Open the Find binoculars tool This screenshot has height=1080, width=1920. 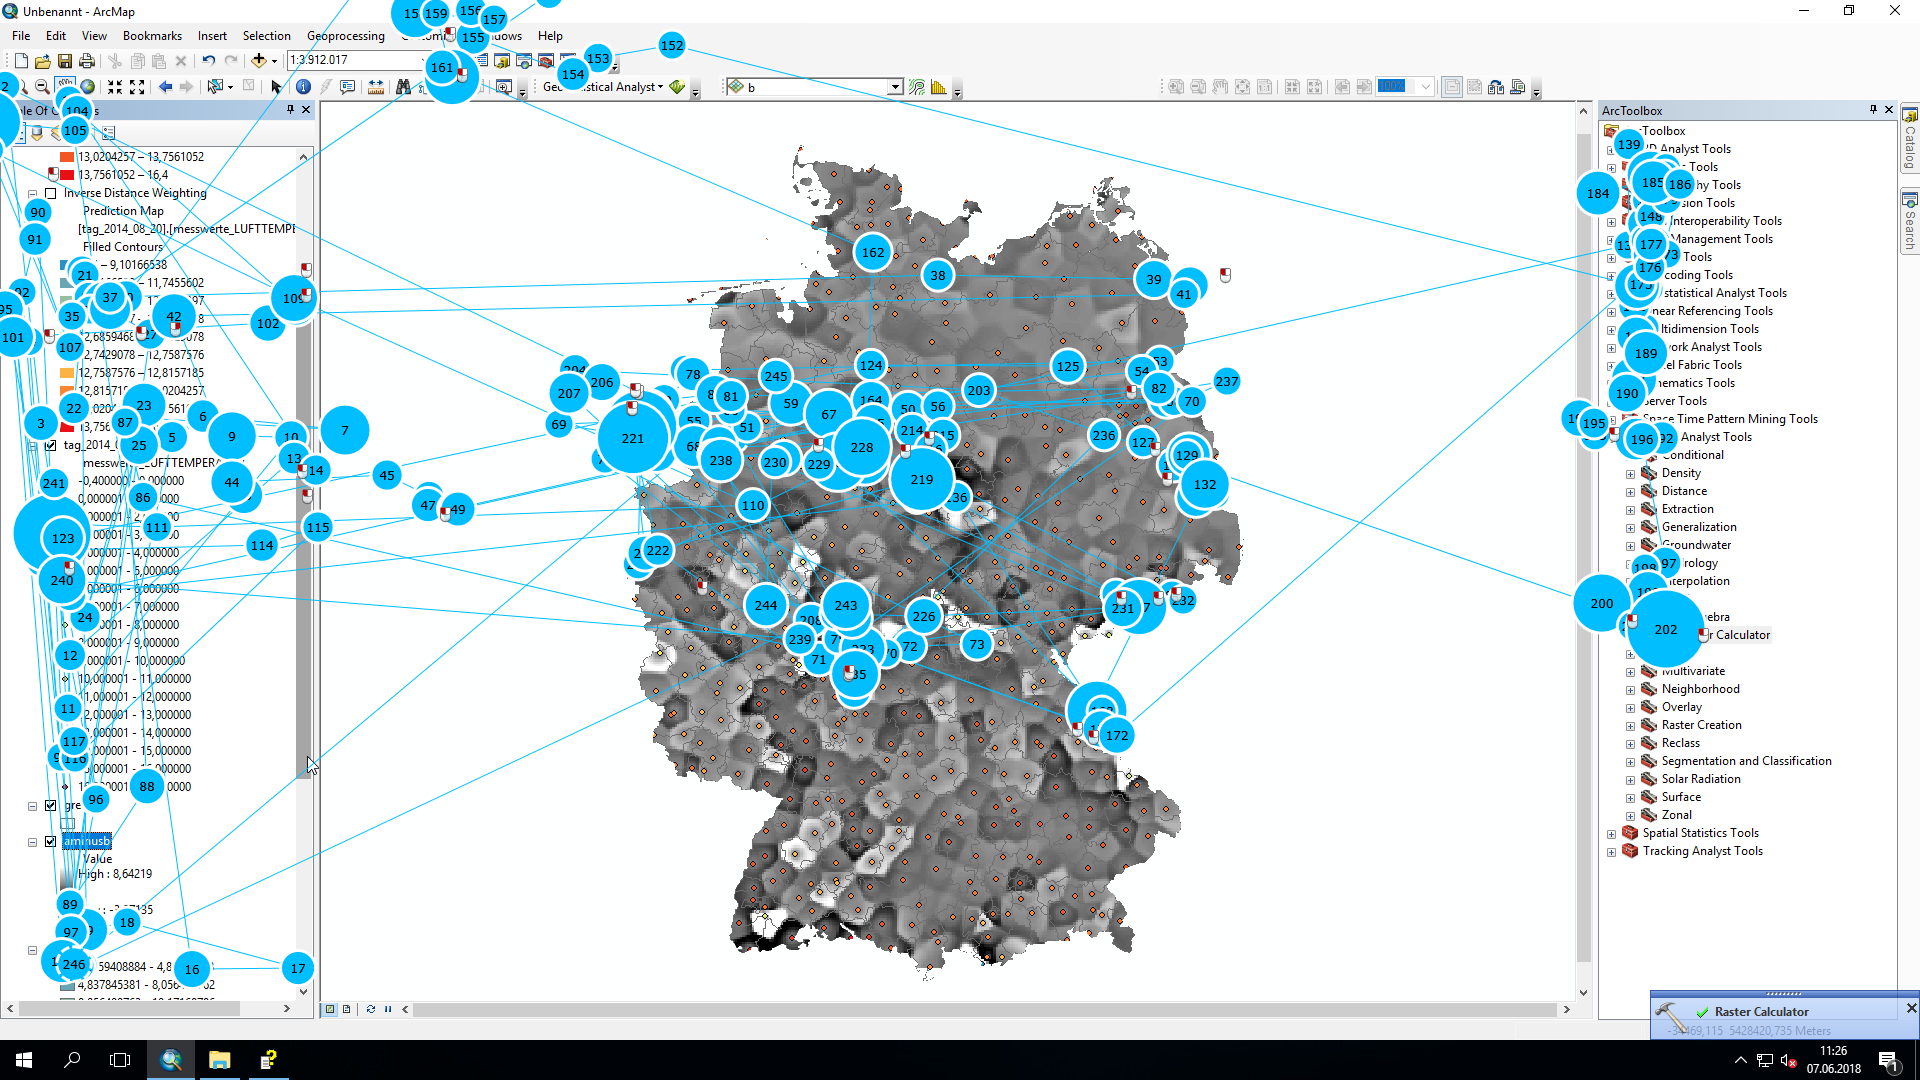[x=402, y=87]
